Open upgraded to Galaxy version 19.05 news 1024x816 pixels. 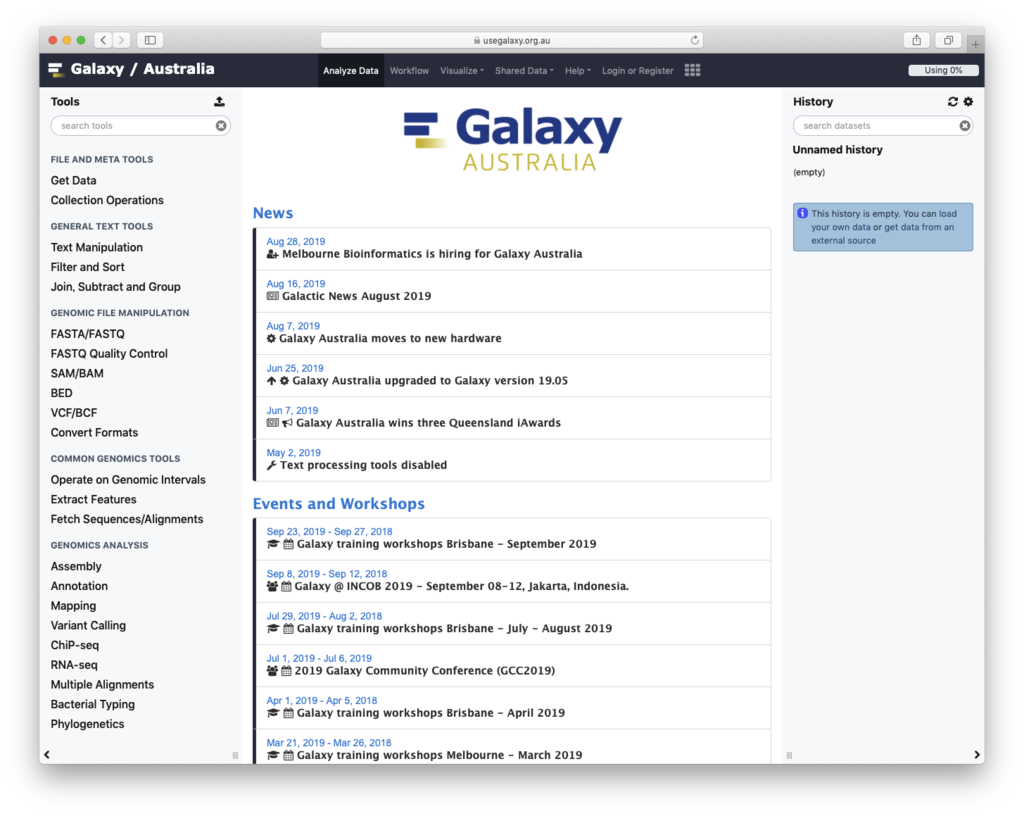(x=430, y=380)
